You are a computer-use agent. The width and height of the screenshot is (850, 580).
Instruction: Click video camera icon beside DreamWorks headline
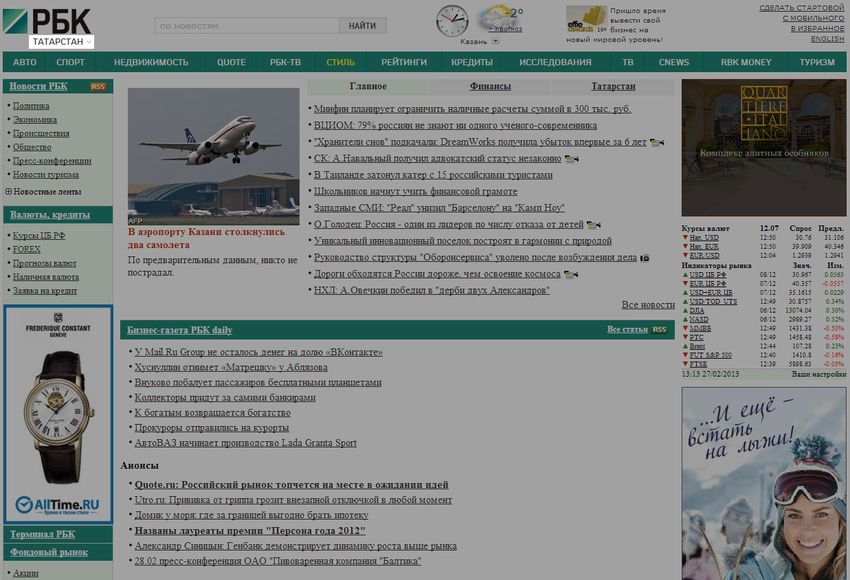tap(656, 142)
